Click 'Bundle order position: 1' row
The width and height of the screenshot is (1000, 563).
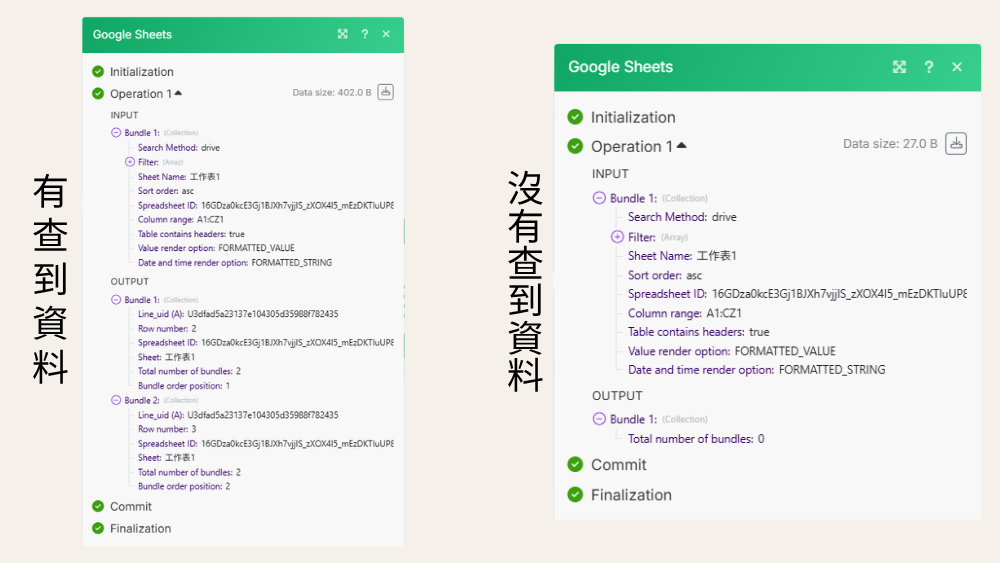184,386
